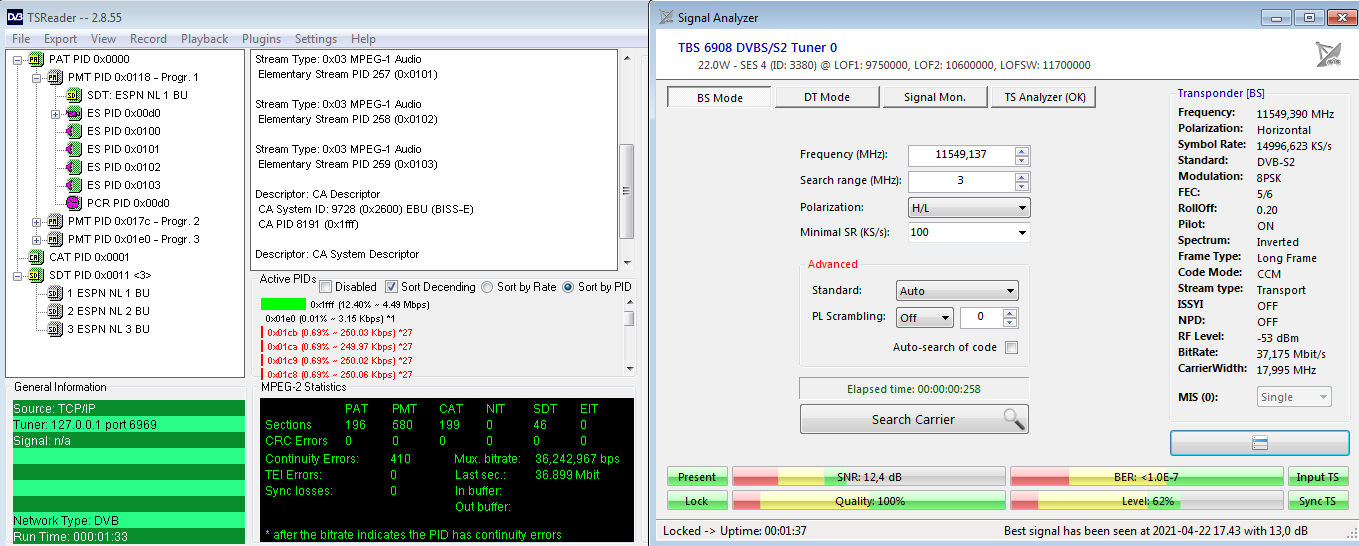Select the Sort by PID radio button

568,287
